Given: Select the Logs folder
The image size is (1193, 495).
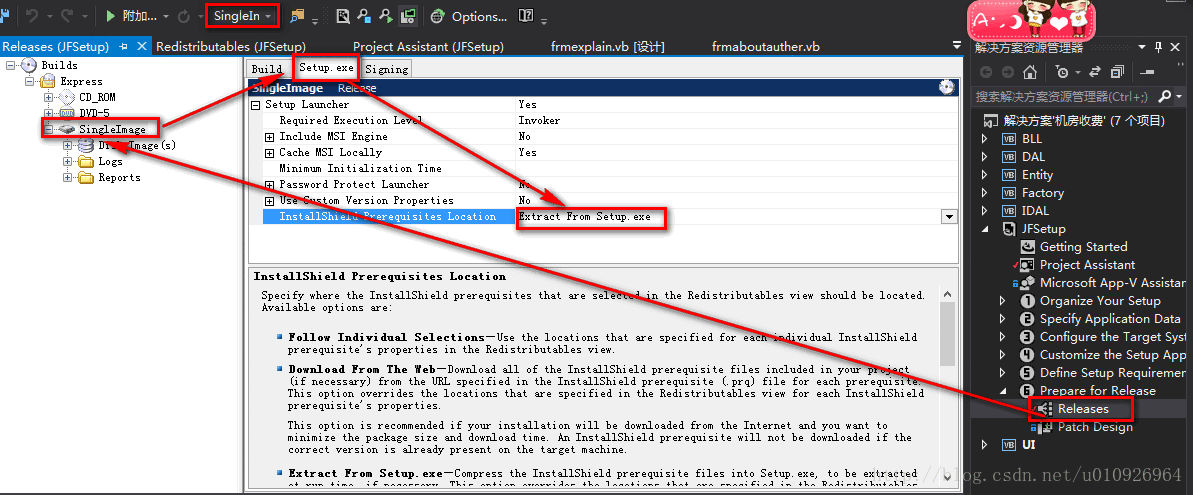Looking at the screenshot, I should click(x=110, y=161).
